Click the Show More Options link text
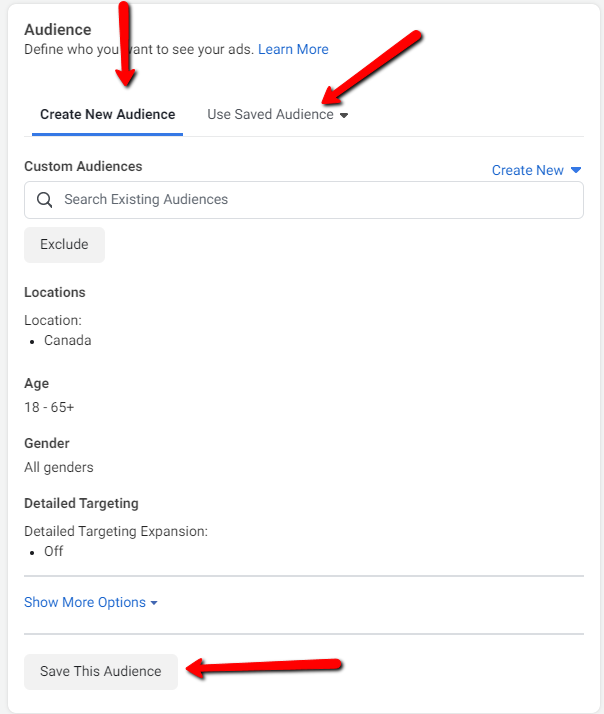This screenshot has width=604, height=714. (x=84, y=603)
